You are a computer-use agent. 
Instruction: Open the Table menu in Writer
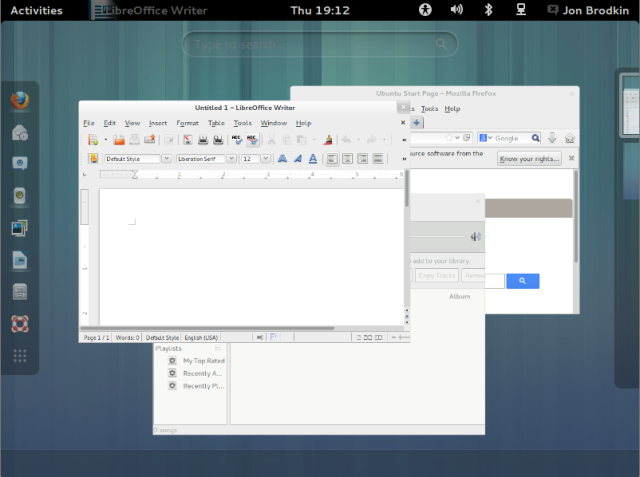click(x=216, y=123)
